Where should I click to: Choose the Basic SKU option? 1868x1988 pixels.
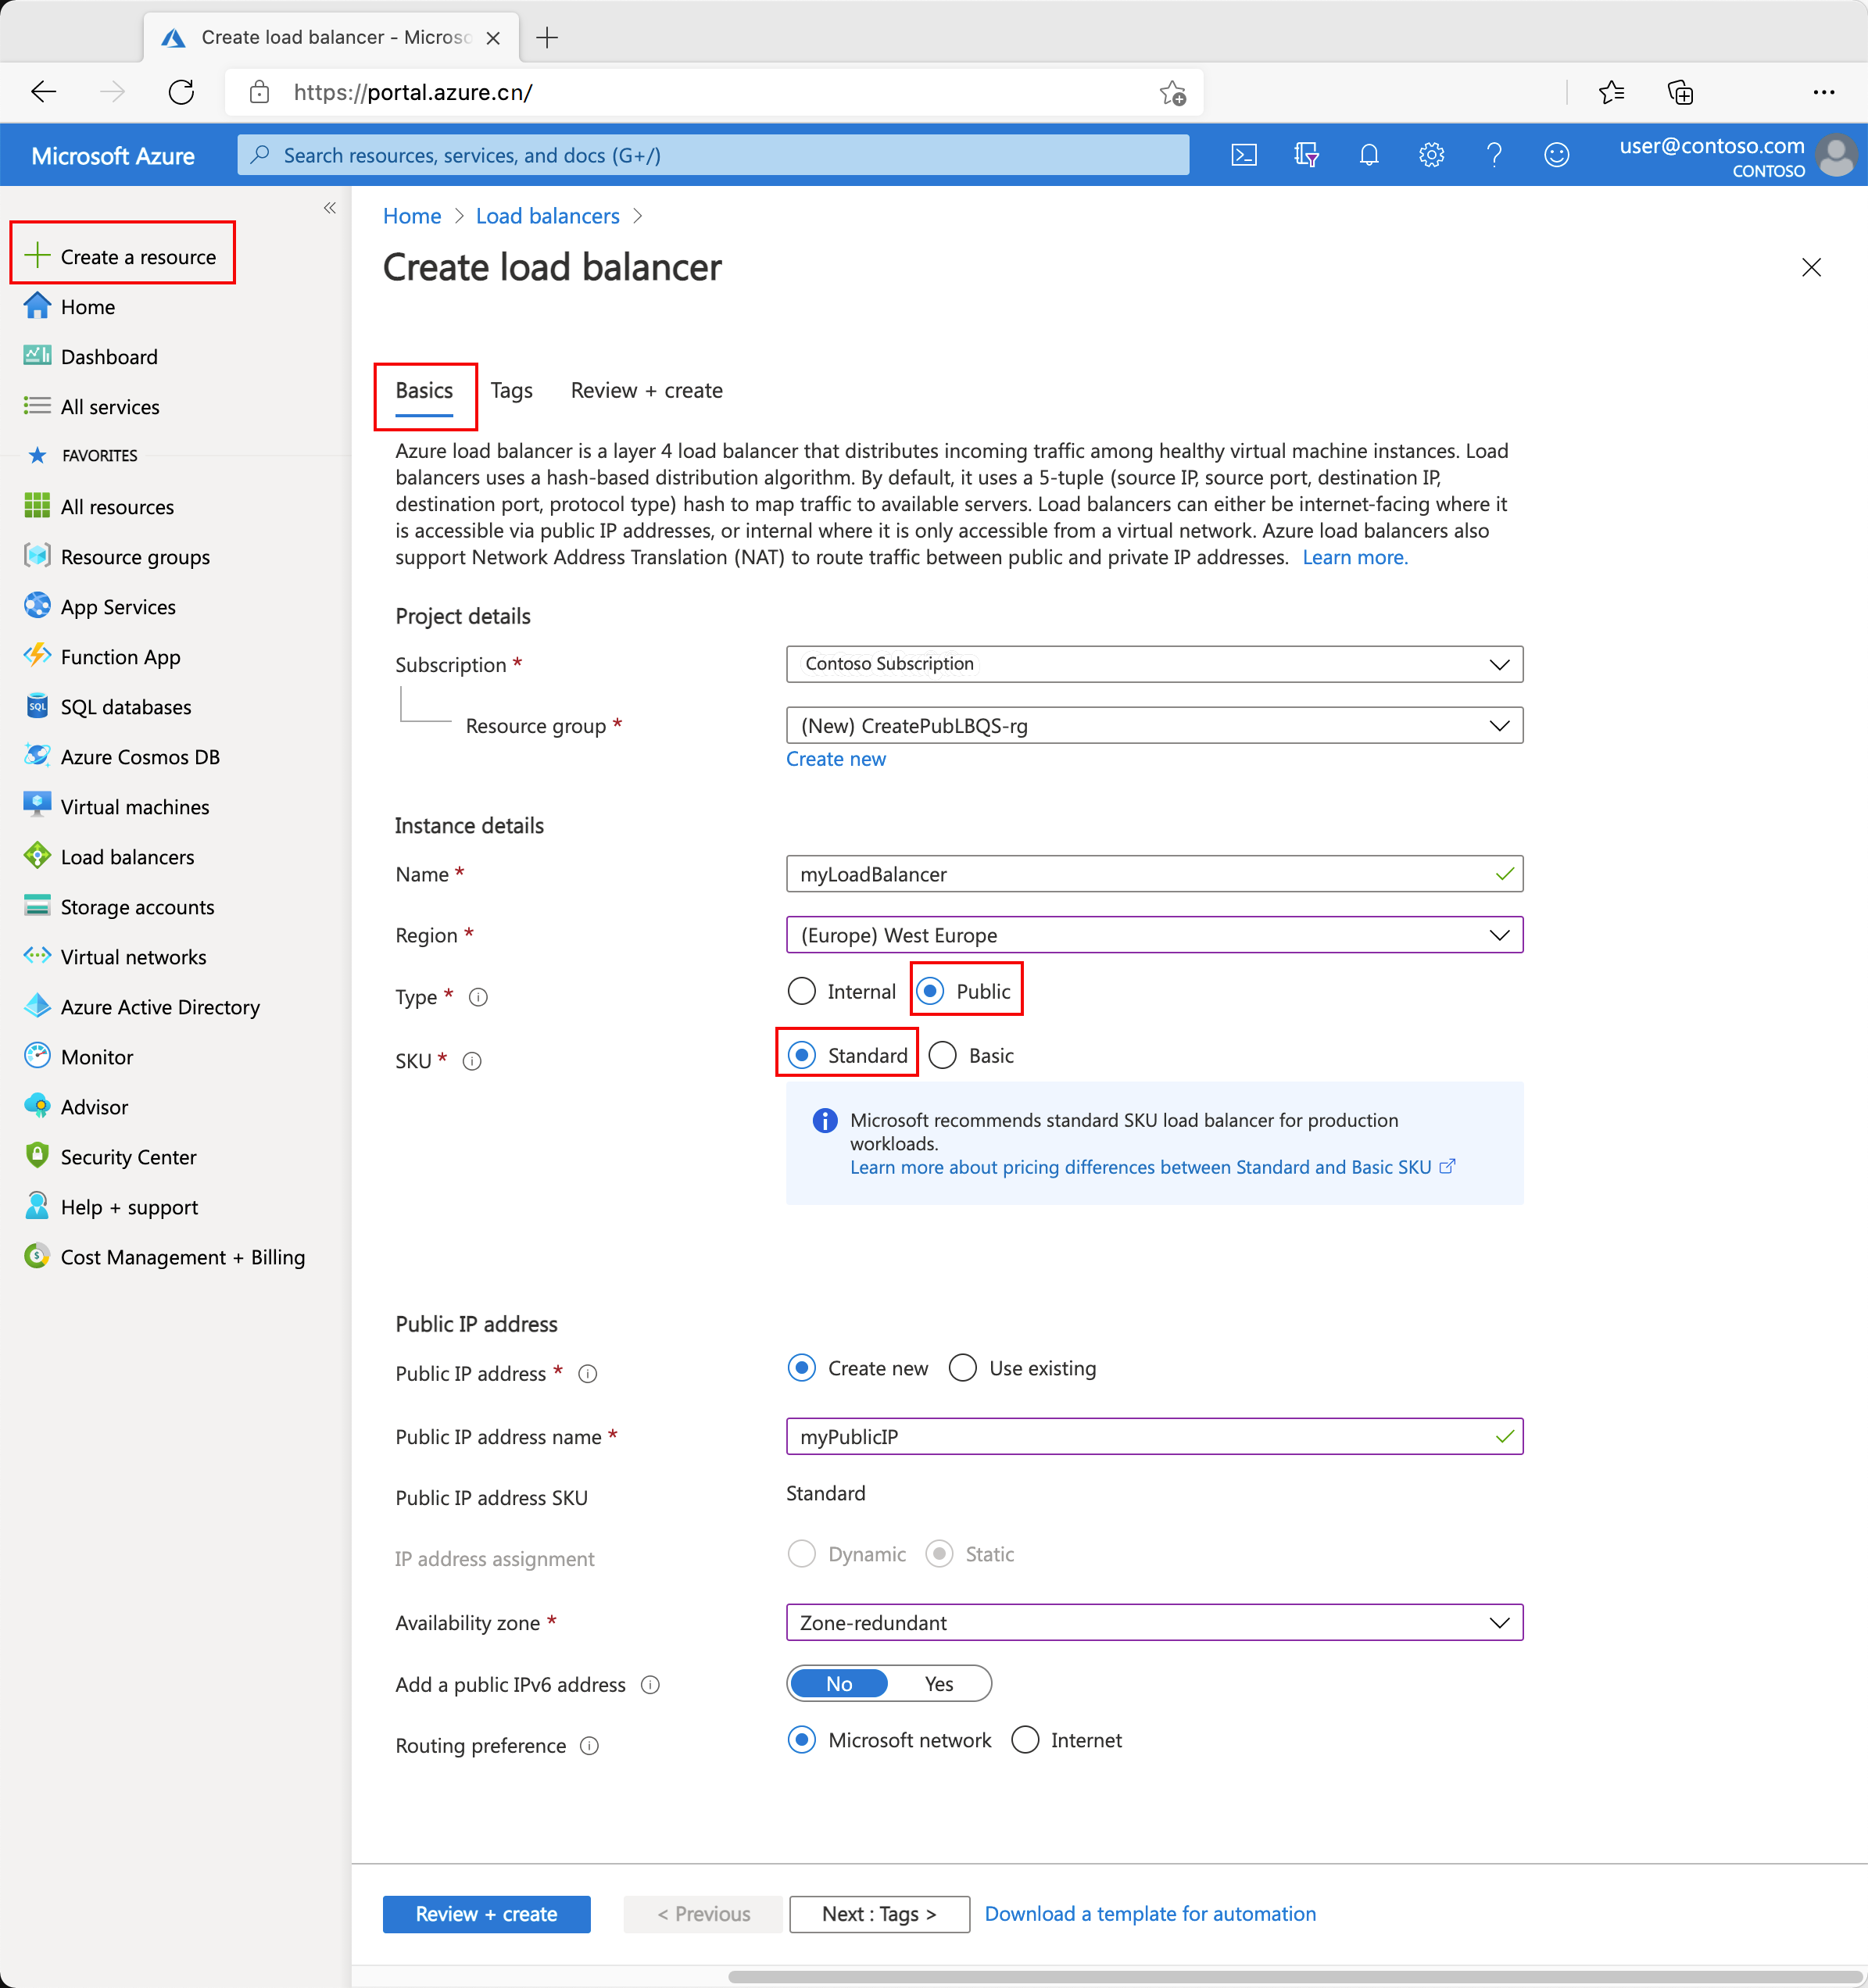point(943,1055)
